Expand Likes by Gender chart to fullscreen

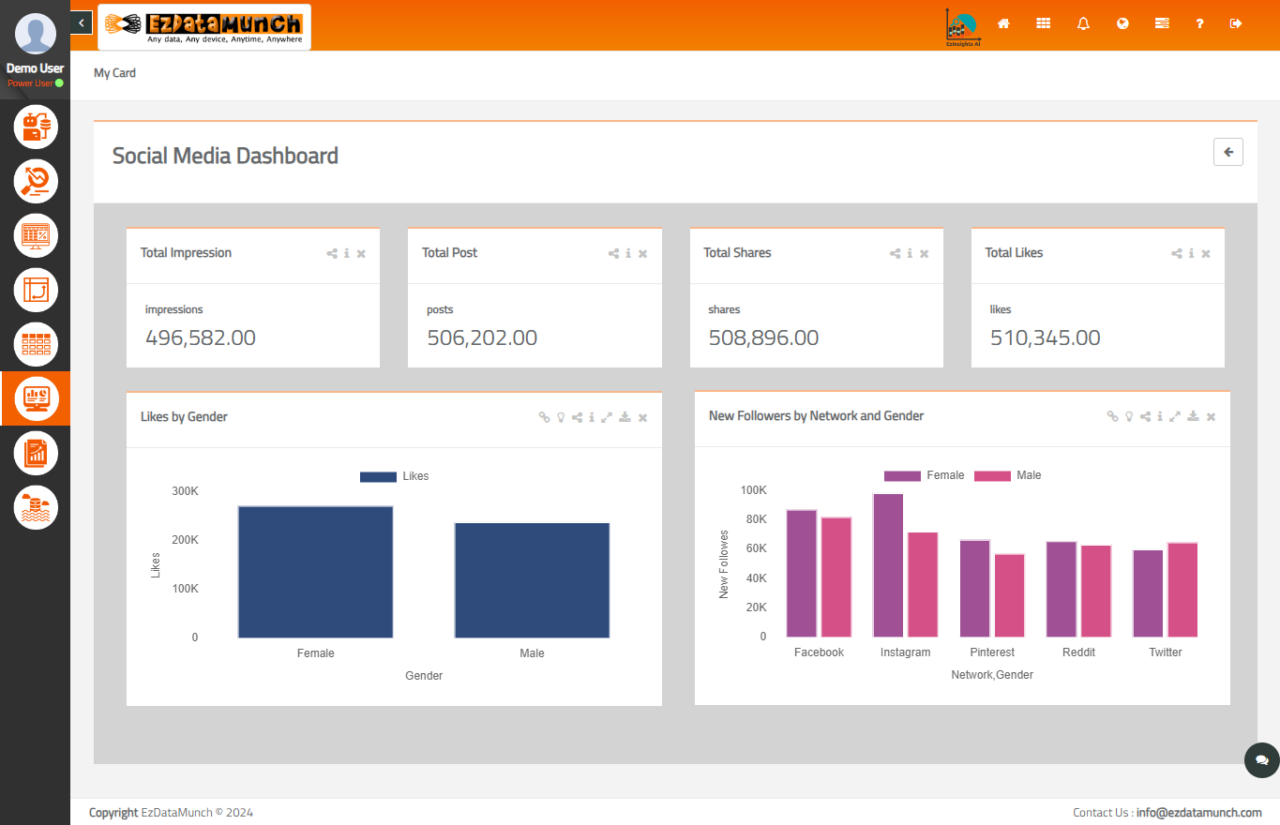[x=607, y=417]
